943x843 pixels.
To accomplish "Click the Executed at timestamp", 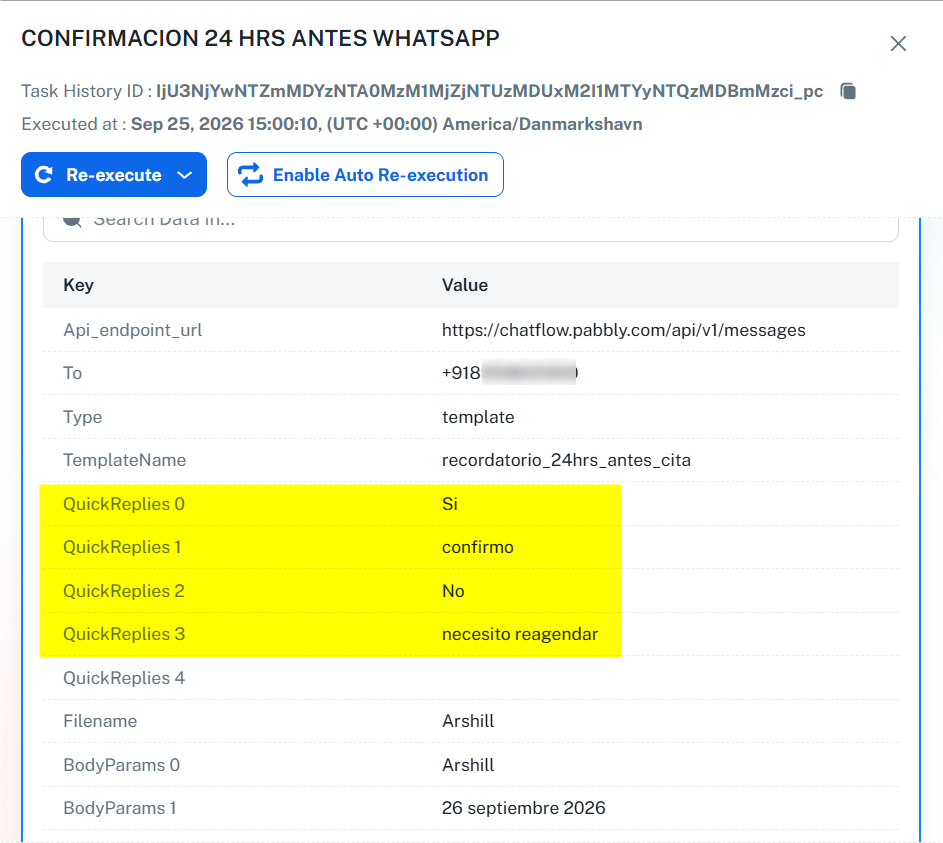I will [x=387, y=124].
